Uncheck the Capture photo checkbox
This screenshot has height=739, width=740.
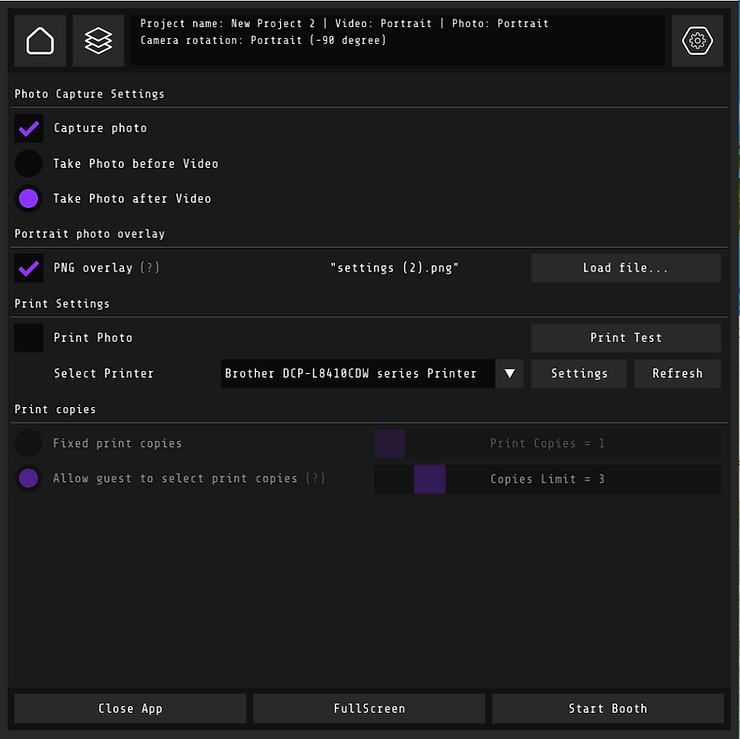[29, 128]
